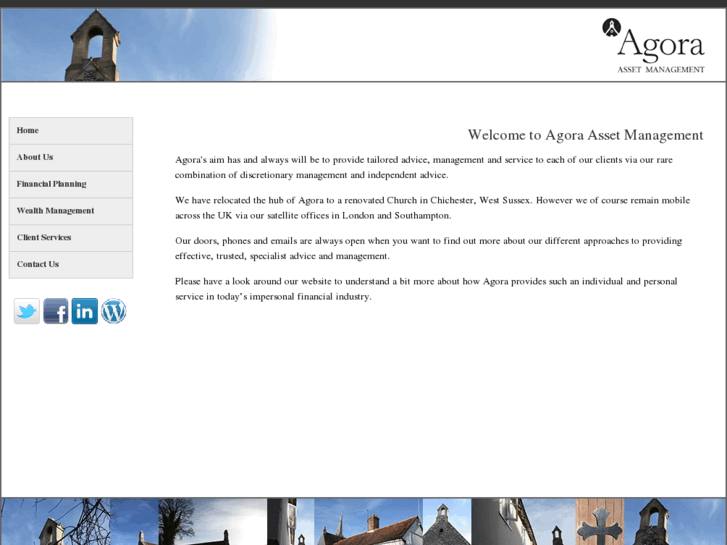Screen dimensions: 727x545
Task: Navigate to Client Services
Action: point(71,238)
